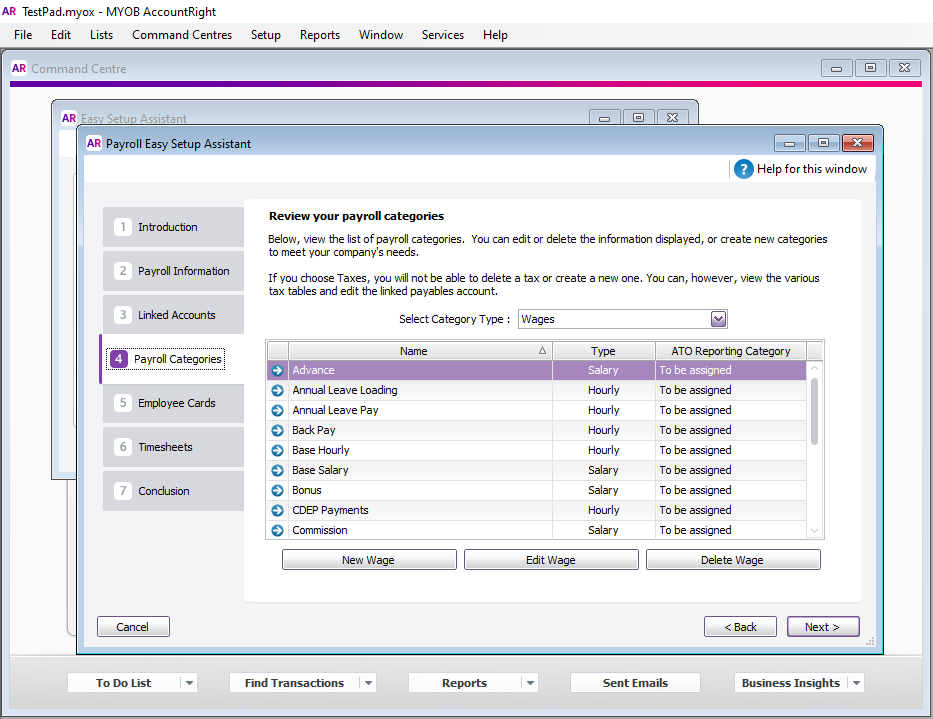Click the AR logo in the main title bar

pyautogui.click(x=9, y=11)
